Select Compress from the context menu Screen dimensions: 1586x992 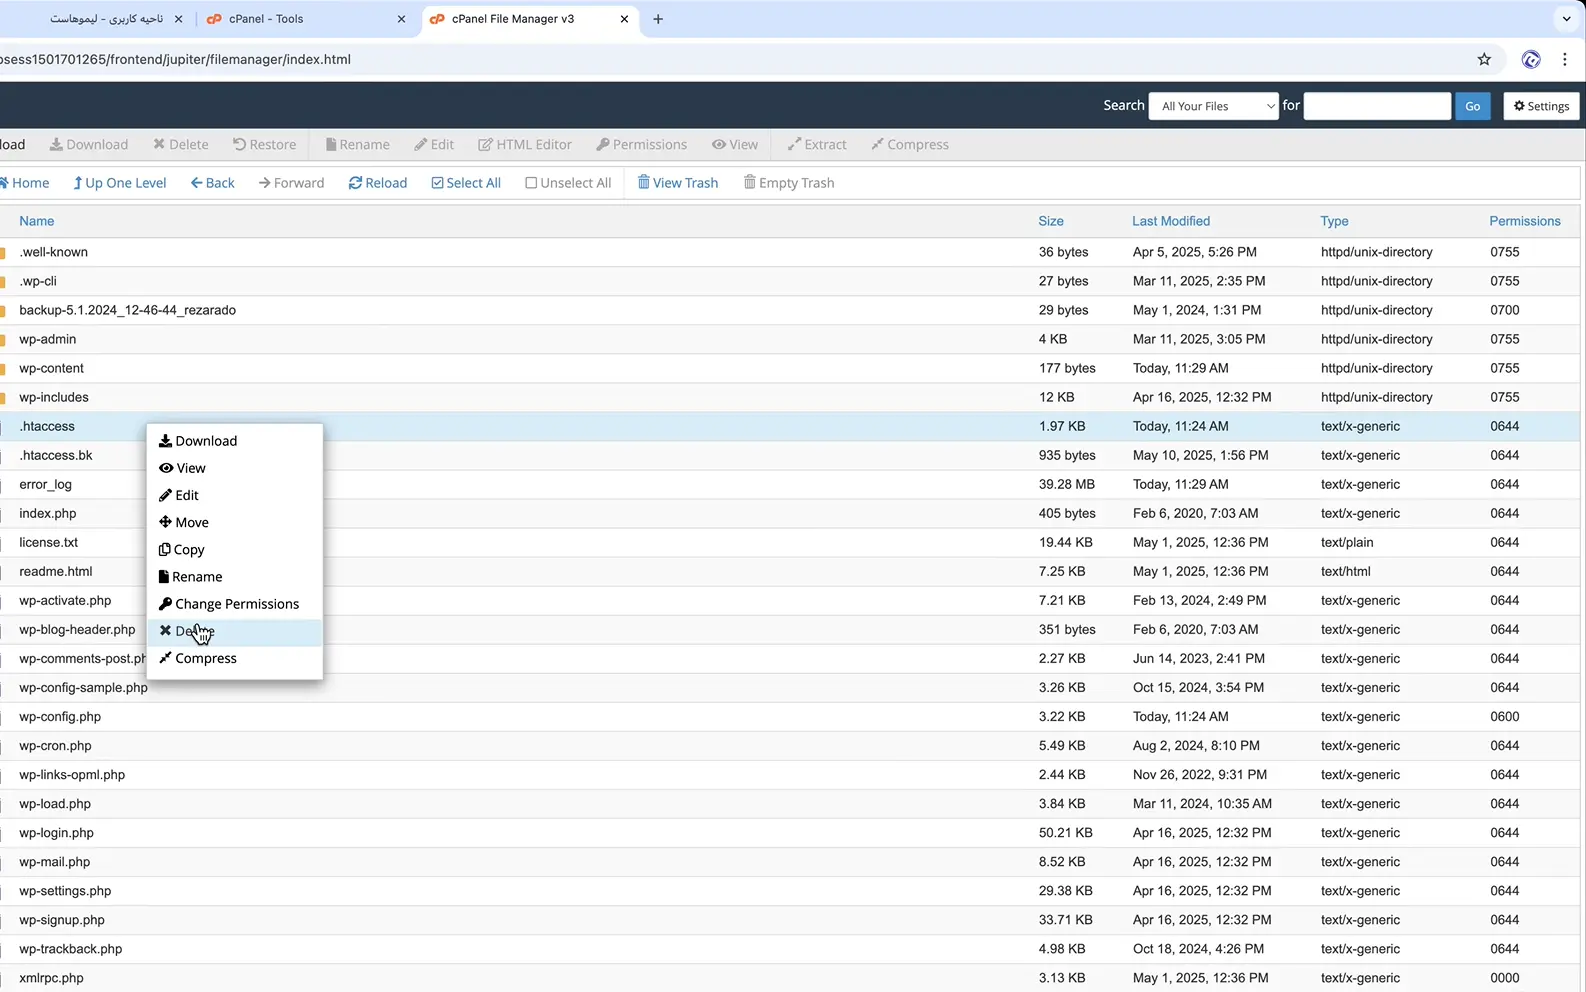pyautogui.click(x=205, y=658)
